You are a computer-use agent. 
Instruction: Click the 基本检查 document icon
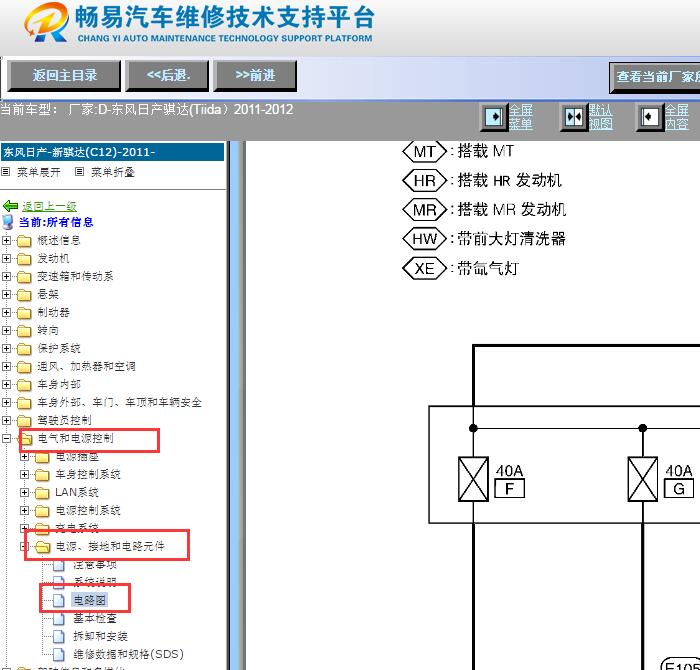[59, 619]
